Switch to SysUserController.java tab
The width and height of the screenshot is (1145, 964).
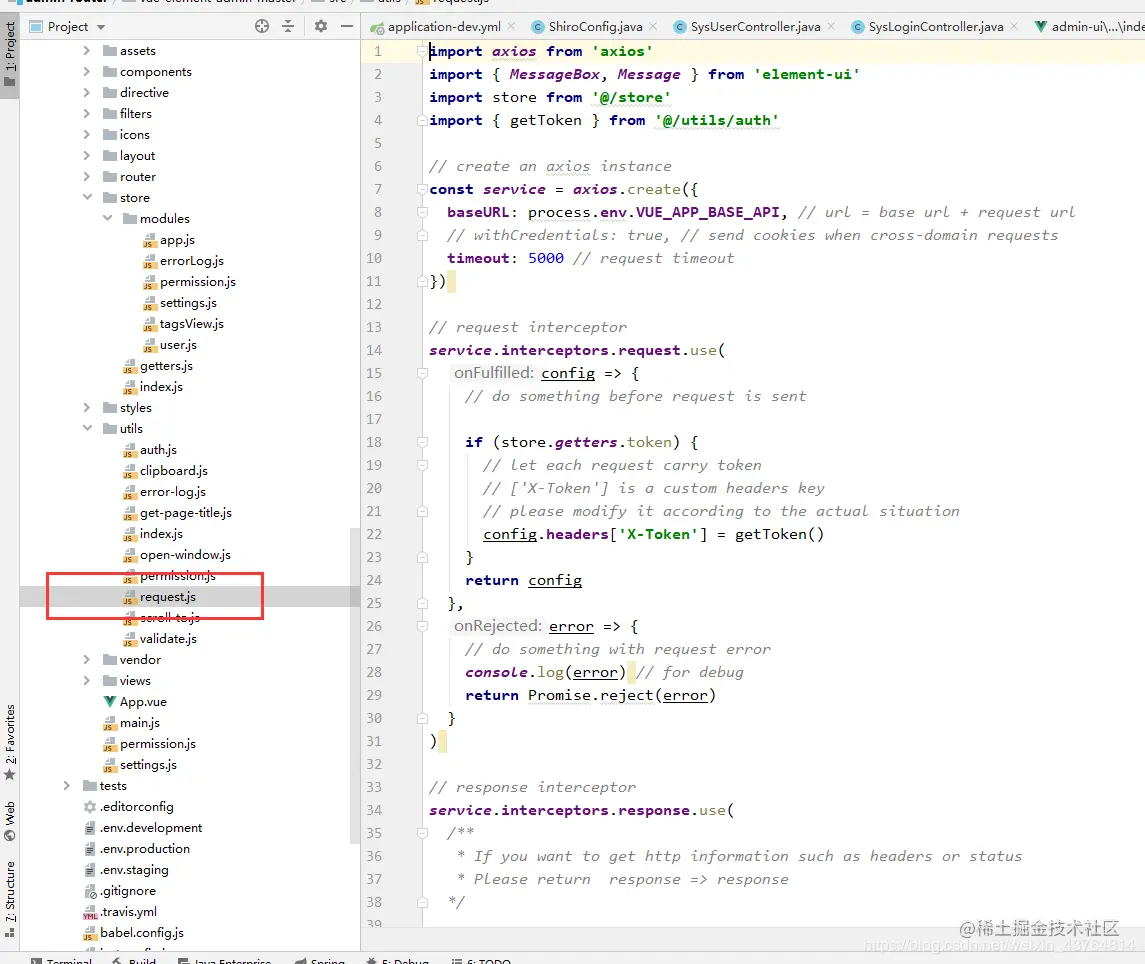pos(755,26)
